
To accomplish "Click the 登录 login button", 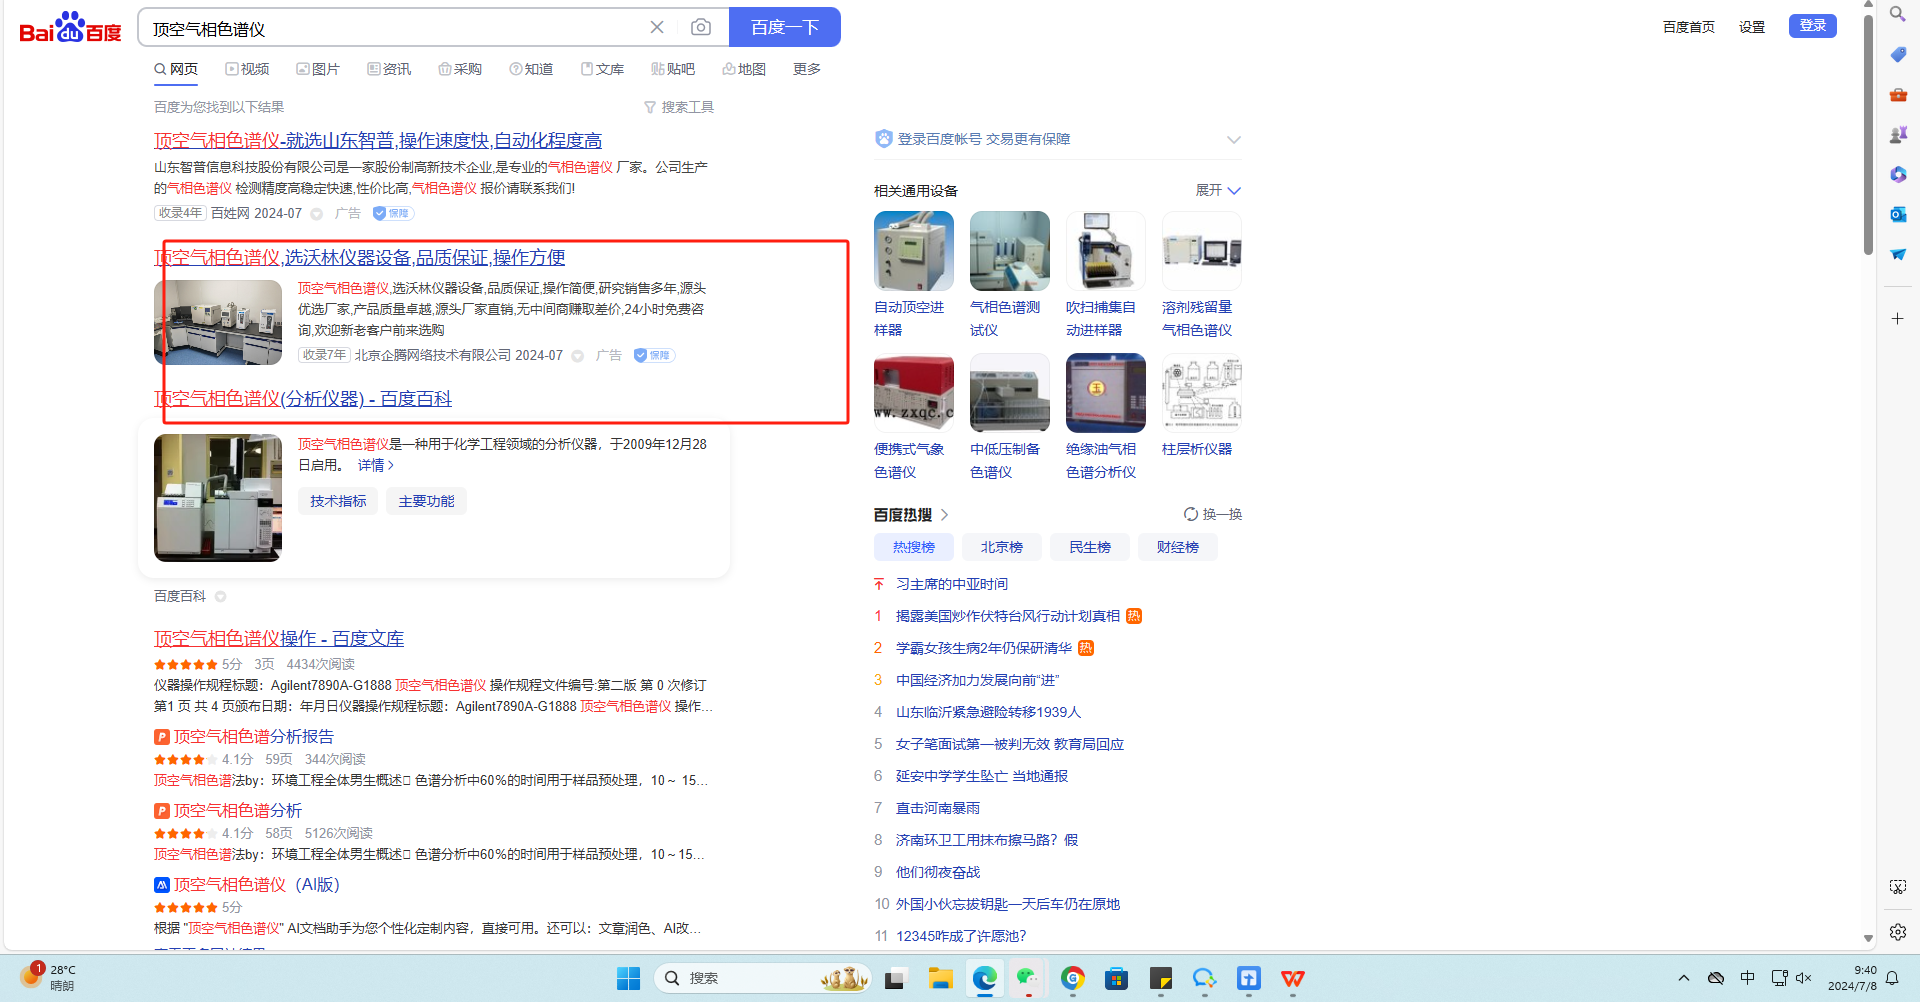I will 1813,26.
